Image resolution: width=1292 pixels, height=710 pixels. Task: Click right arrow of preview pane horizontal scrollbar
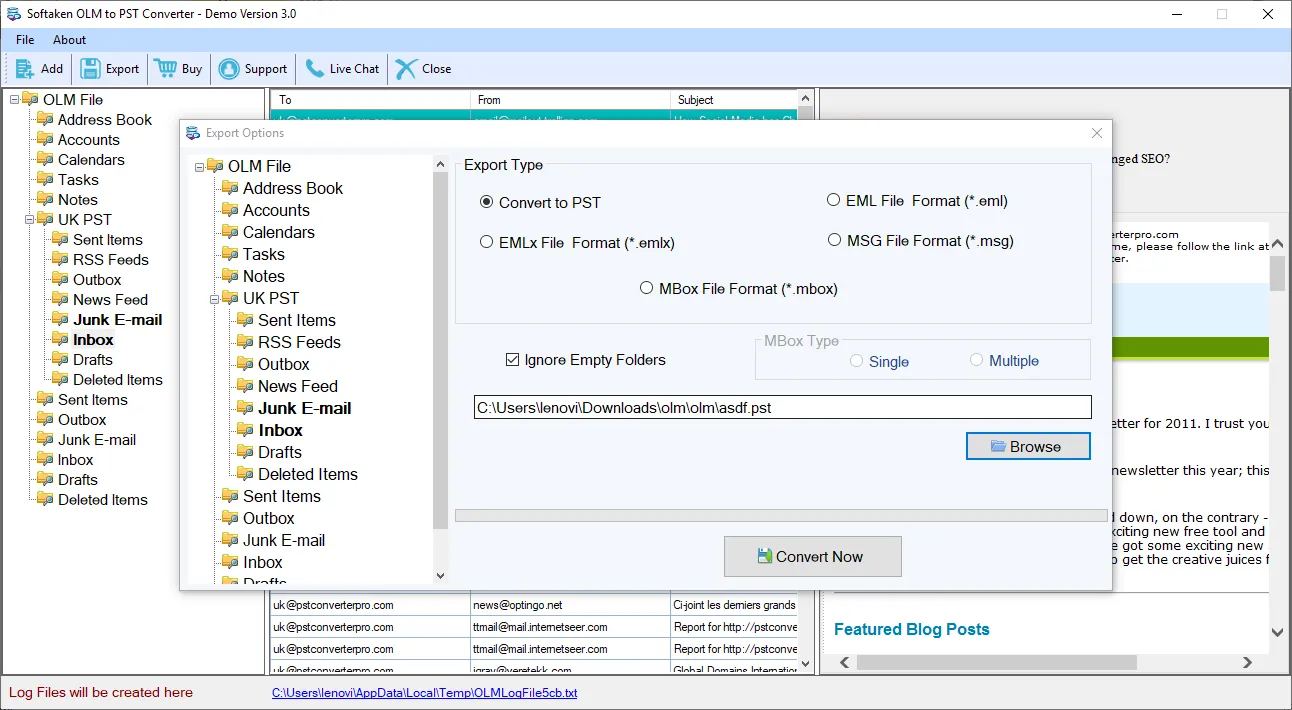(x=1247, y=662)
